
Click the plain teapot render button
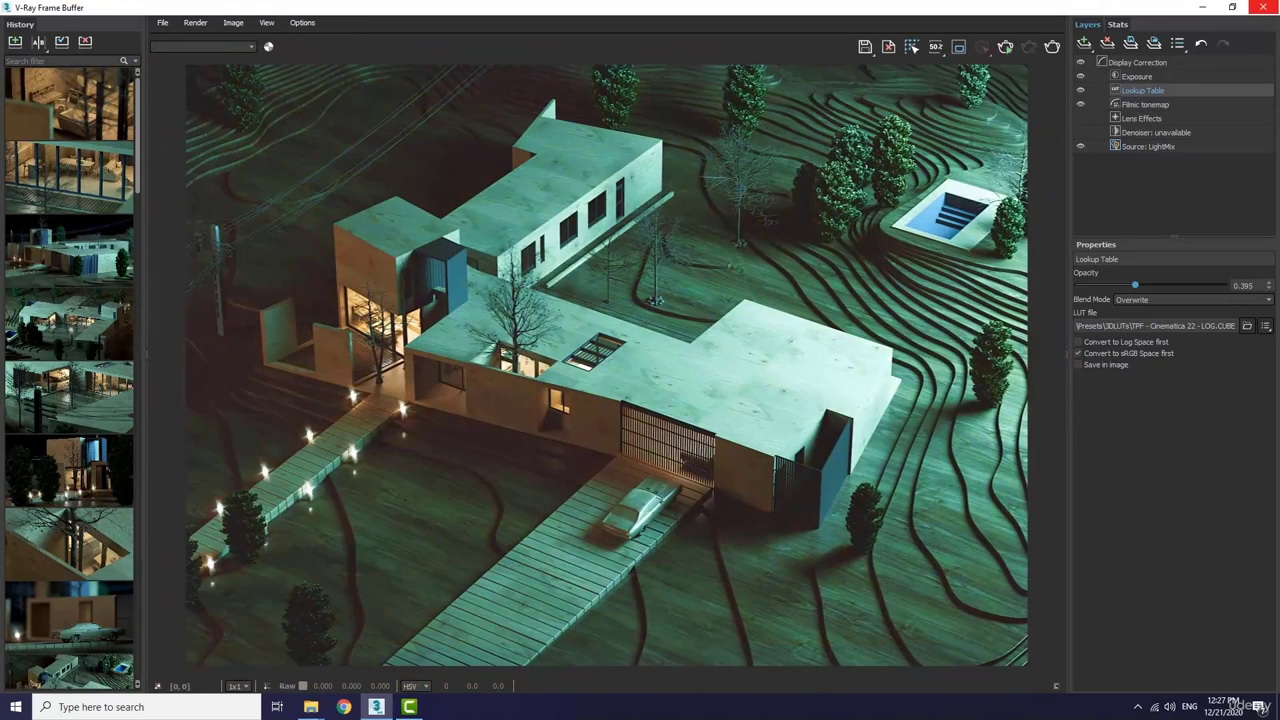(x=1052, y=46)
